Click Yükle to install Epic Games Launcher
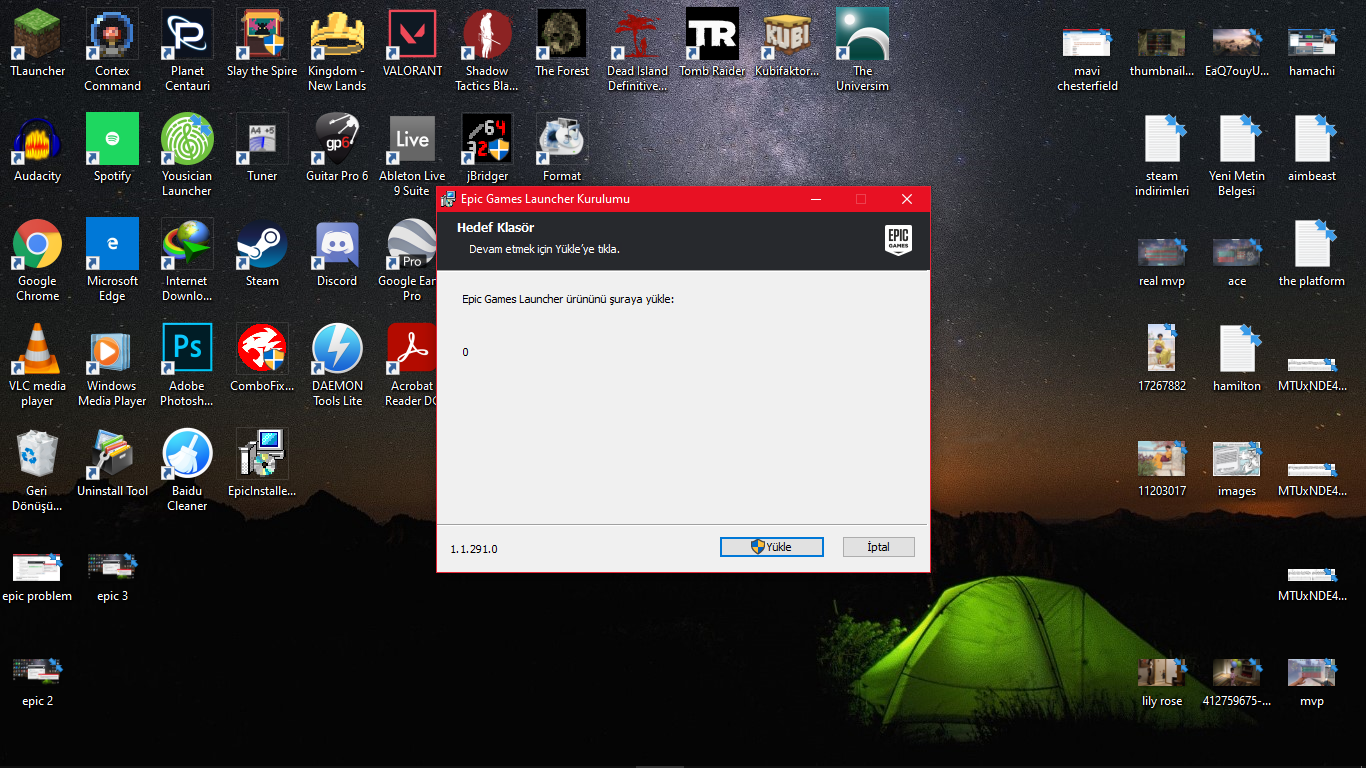Image resolution: width=1366 pixels, height=768 pixels. coord(771,547)
